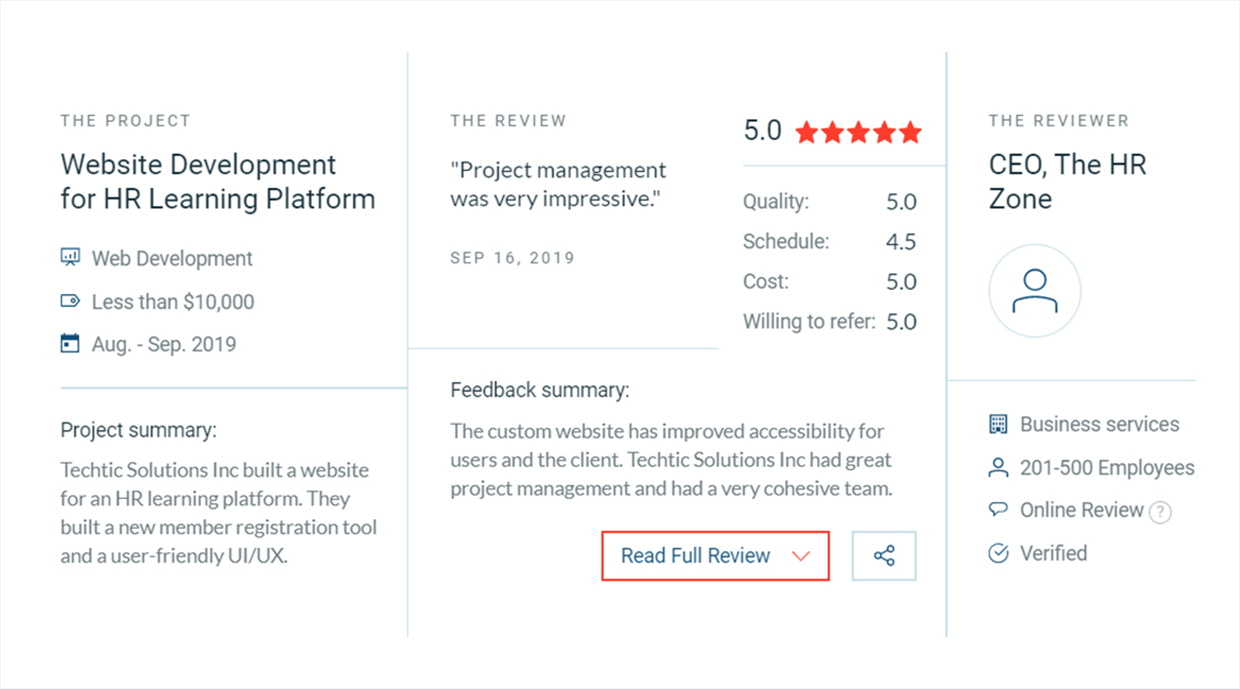Open Website Development for HR Learning Platform title
This screenshot has width=1240, height=689.
pyautogui.click(x=217, y=181)
